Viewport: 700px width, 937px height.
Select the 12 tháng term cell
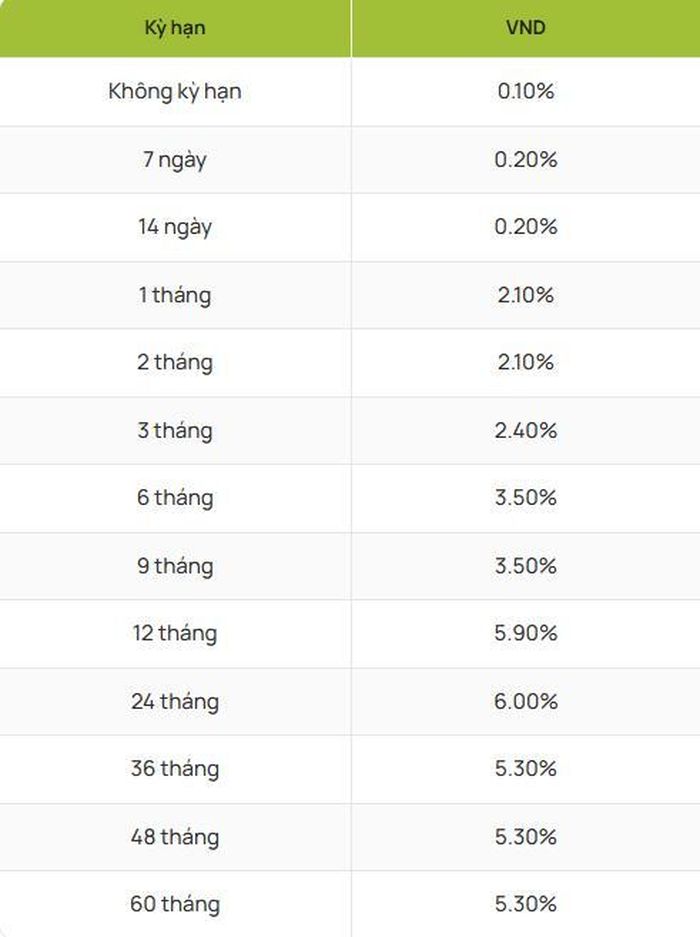175,634
